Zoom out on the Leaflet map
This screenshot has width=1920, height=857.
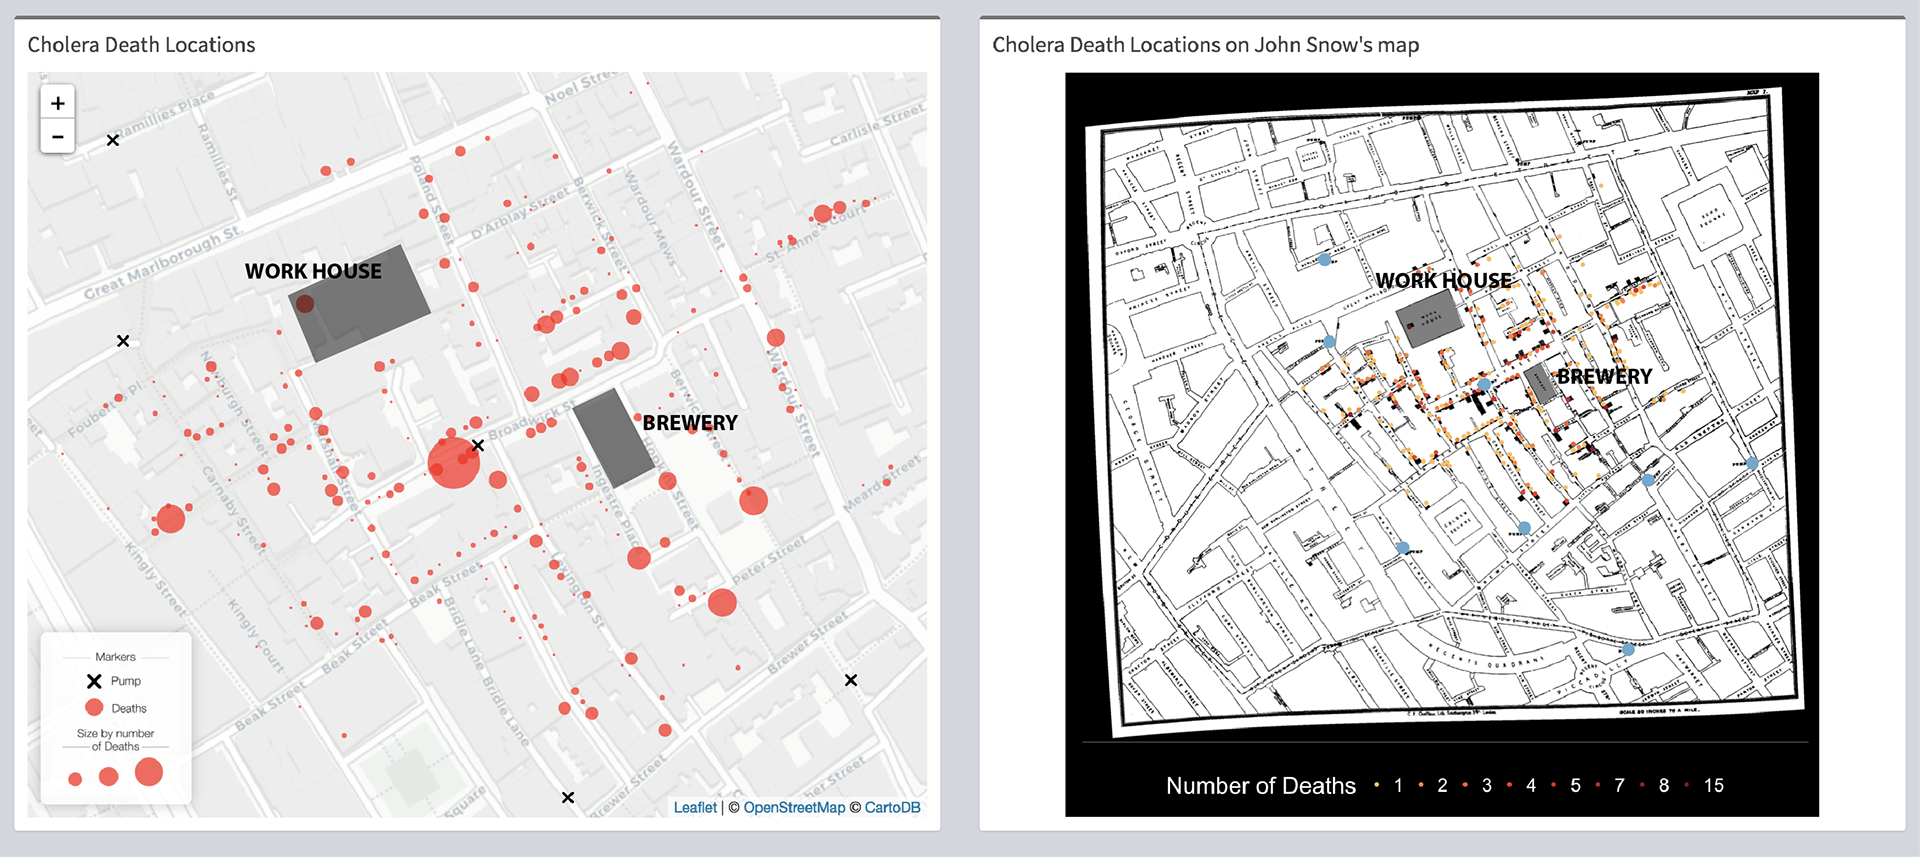58,137
